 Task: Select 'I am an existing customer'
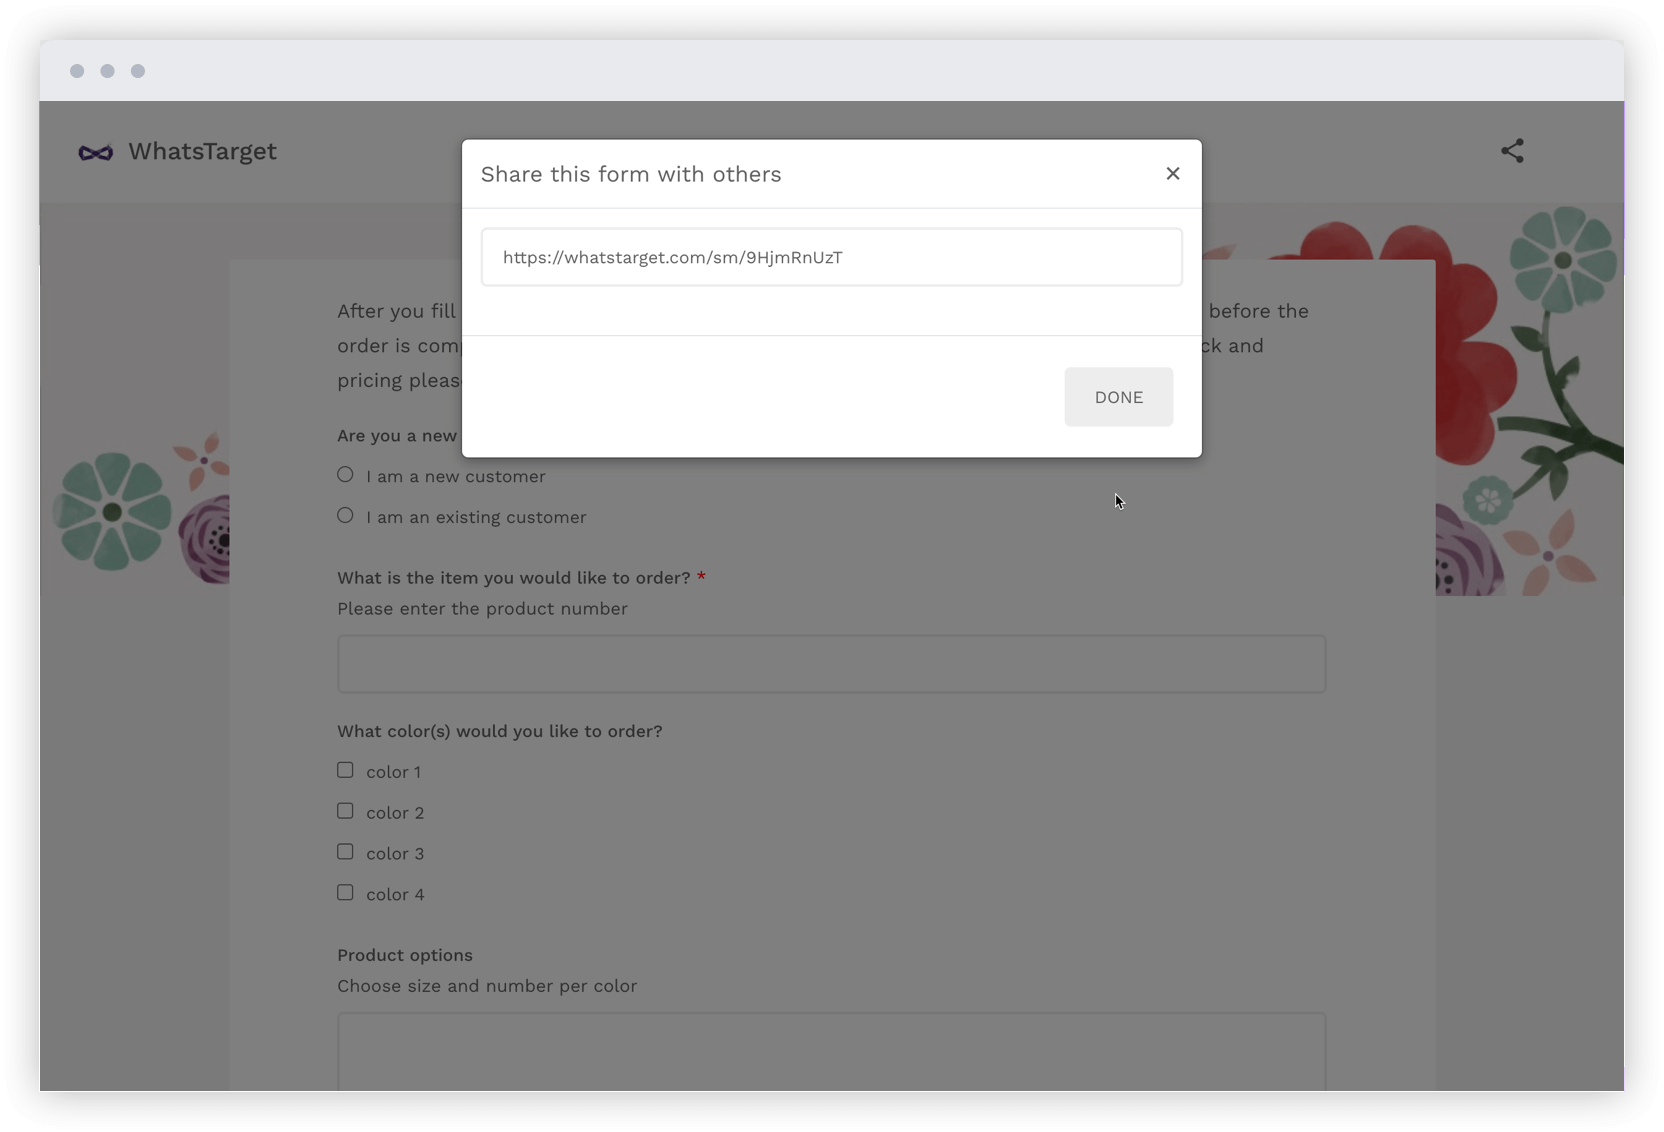pyautogui.click(x=345, y=515)
